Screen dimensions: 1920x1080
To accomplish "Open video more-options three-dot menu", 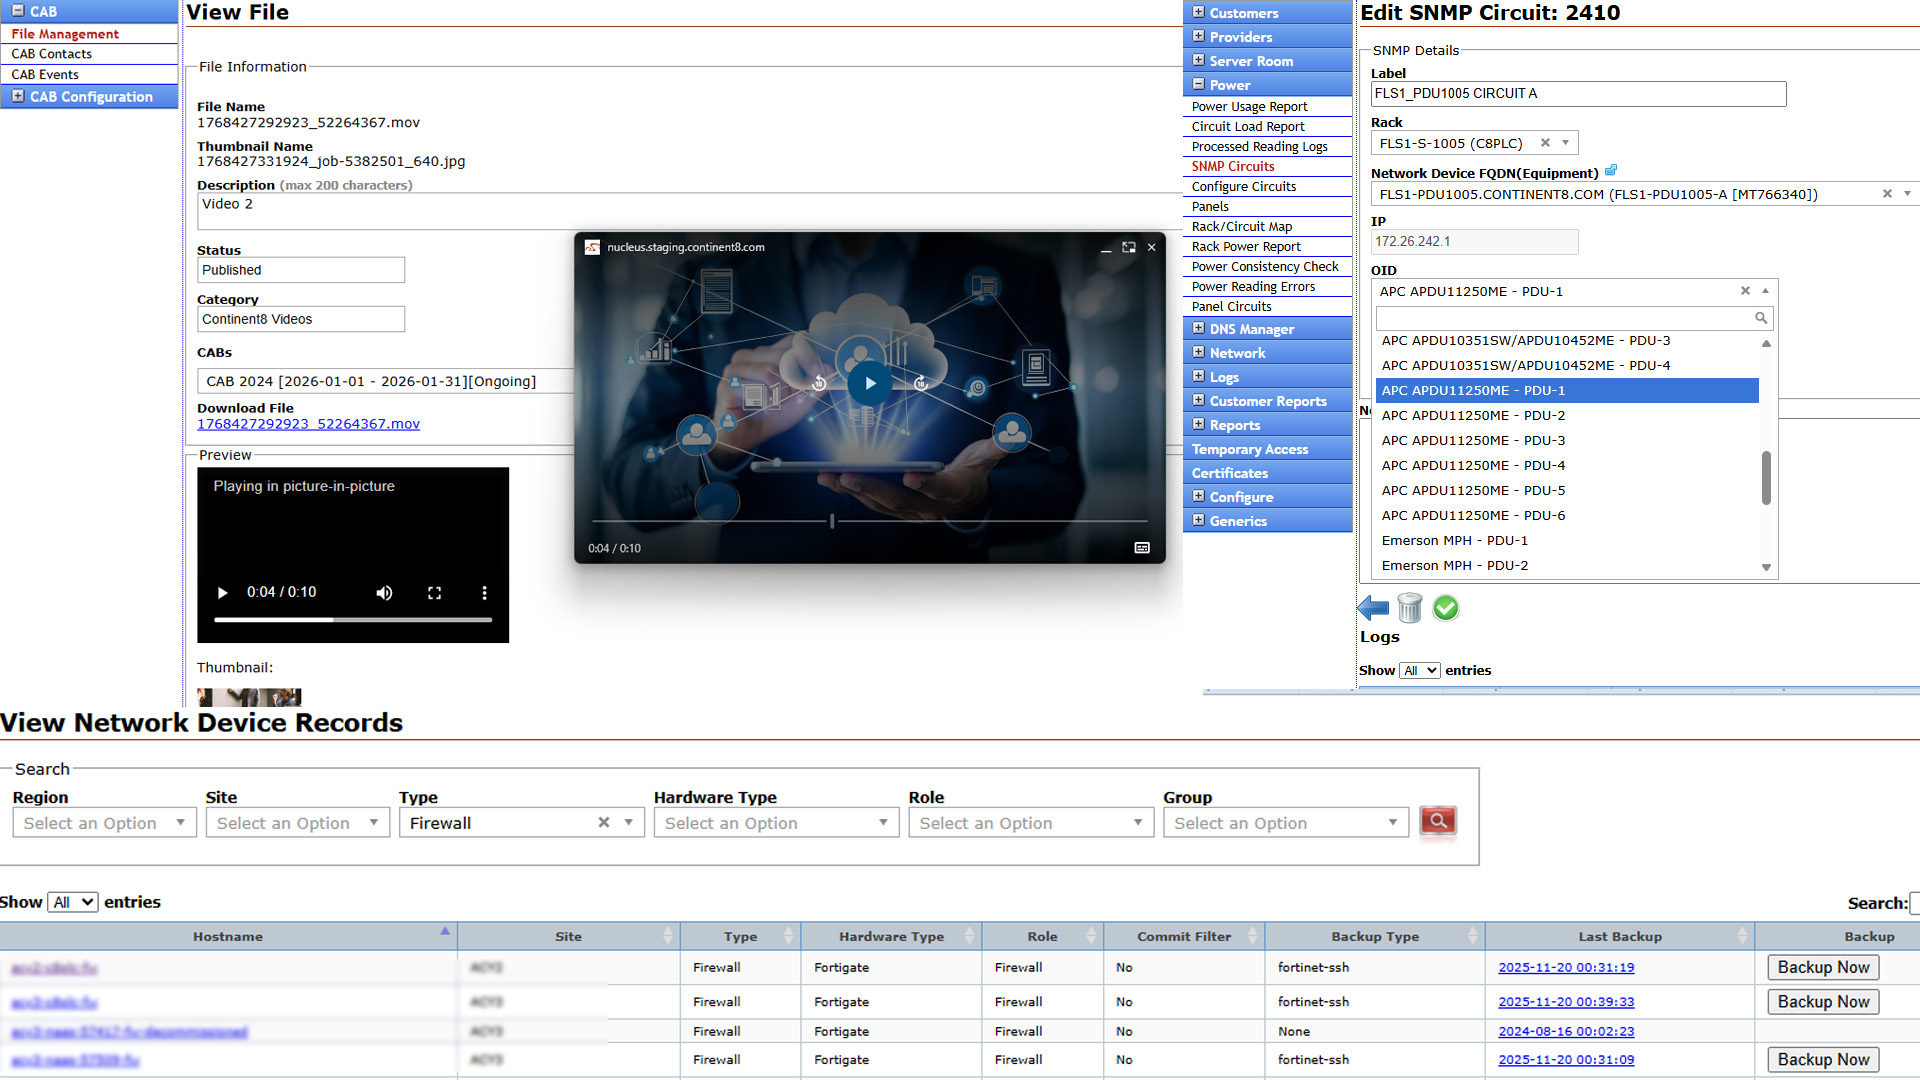I will tap(484, 593).
